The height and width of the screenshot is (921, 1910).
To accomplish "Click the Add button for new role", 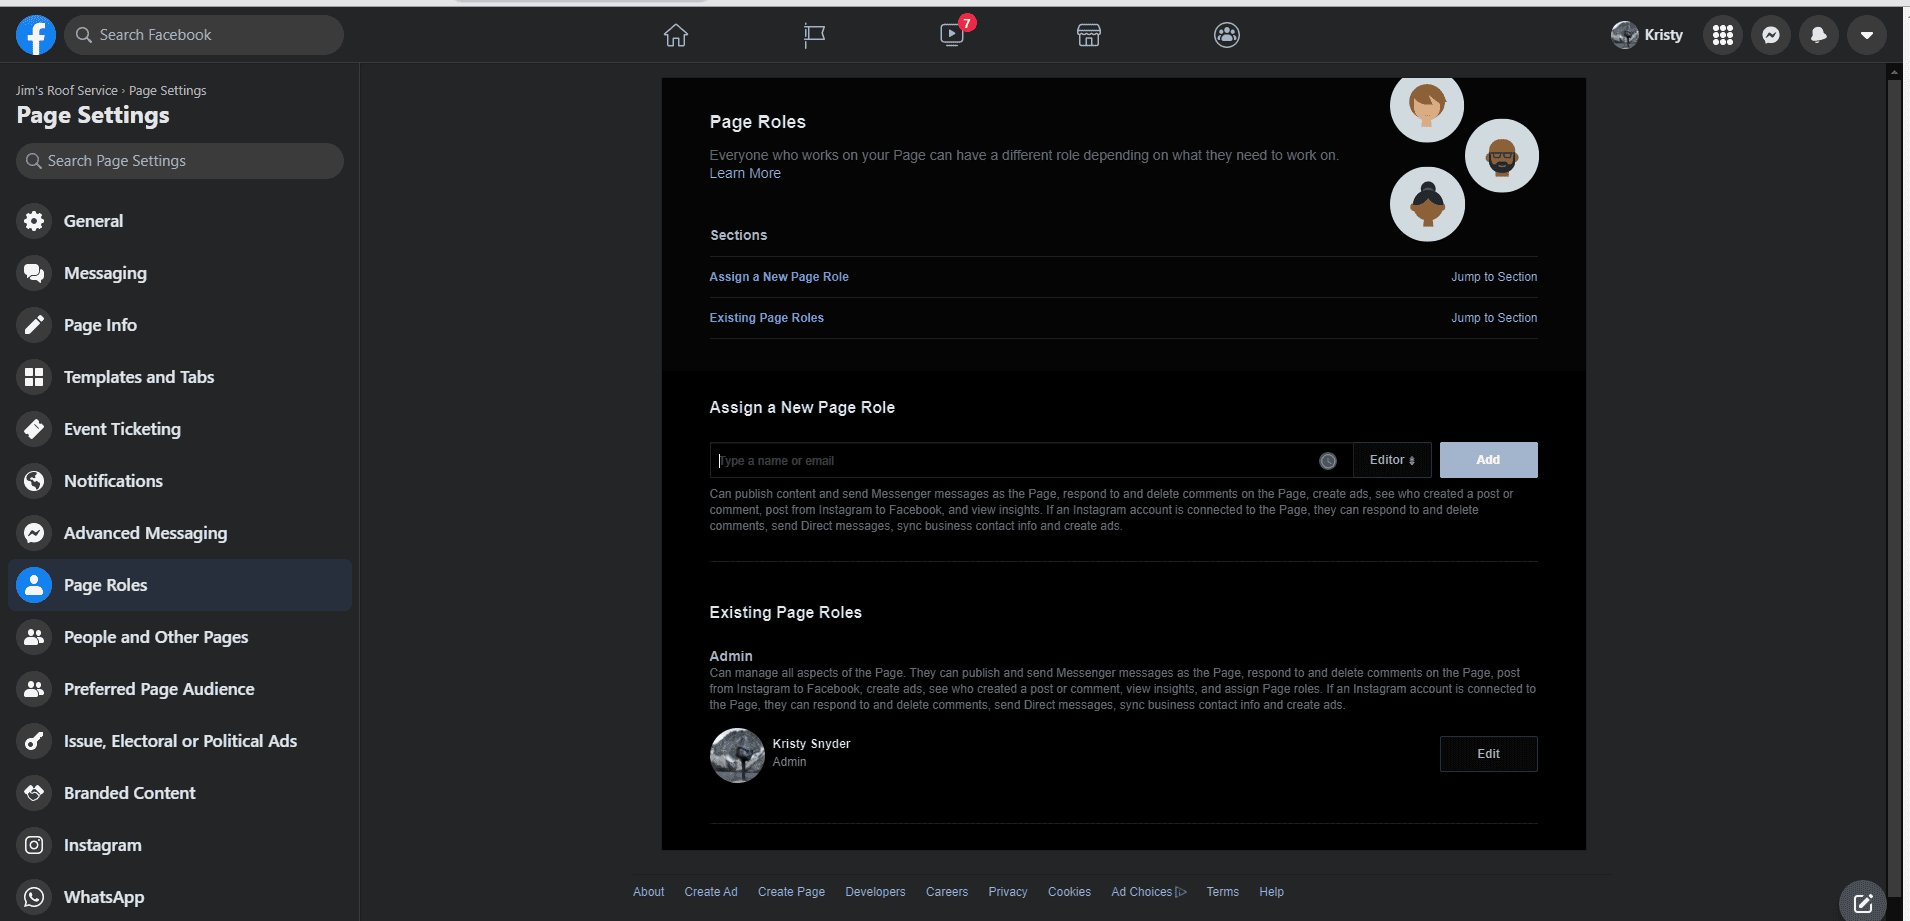I will click(x=1488, y=460).
